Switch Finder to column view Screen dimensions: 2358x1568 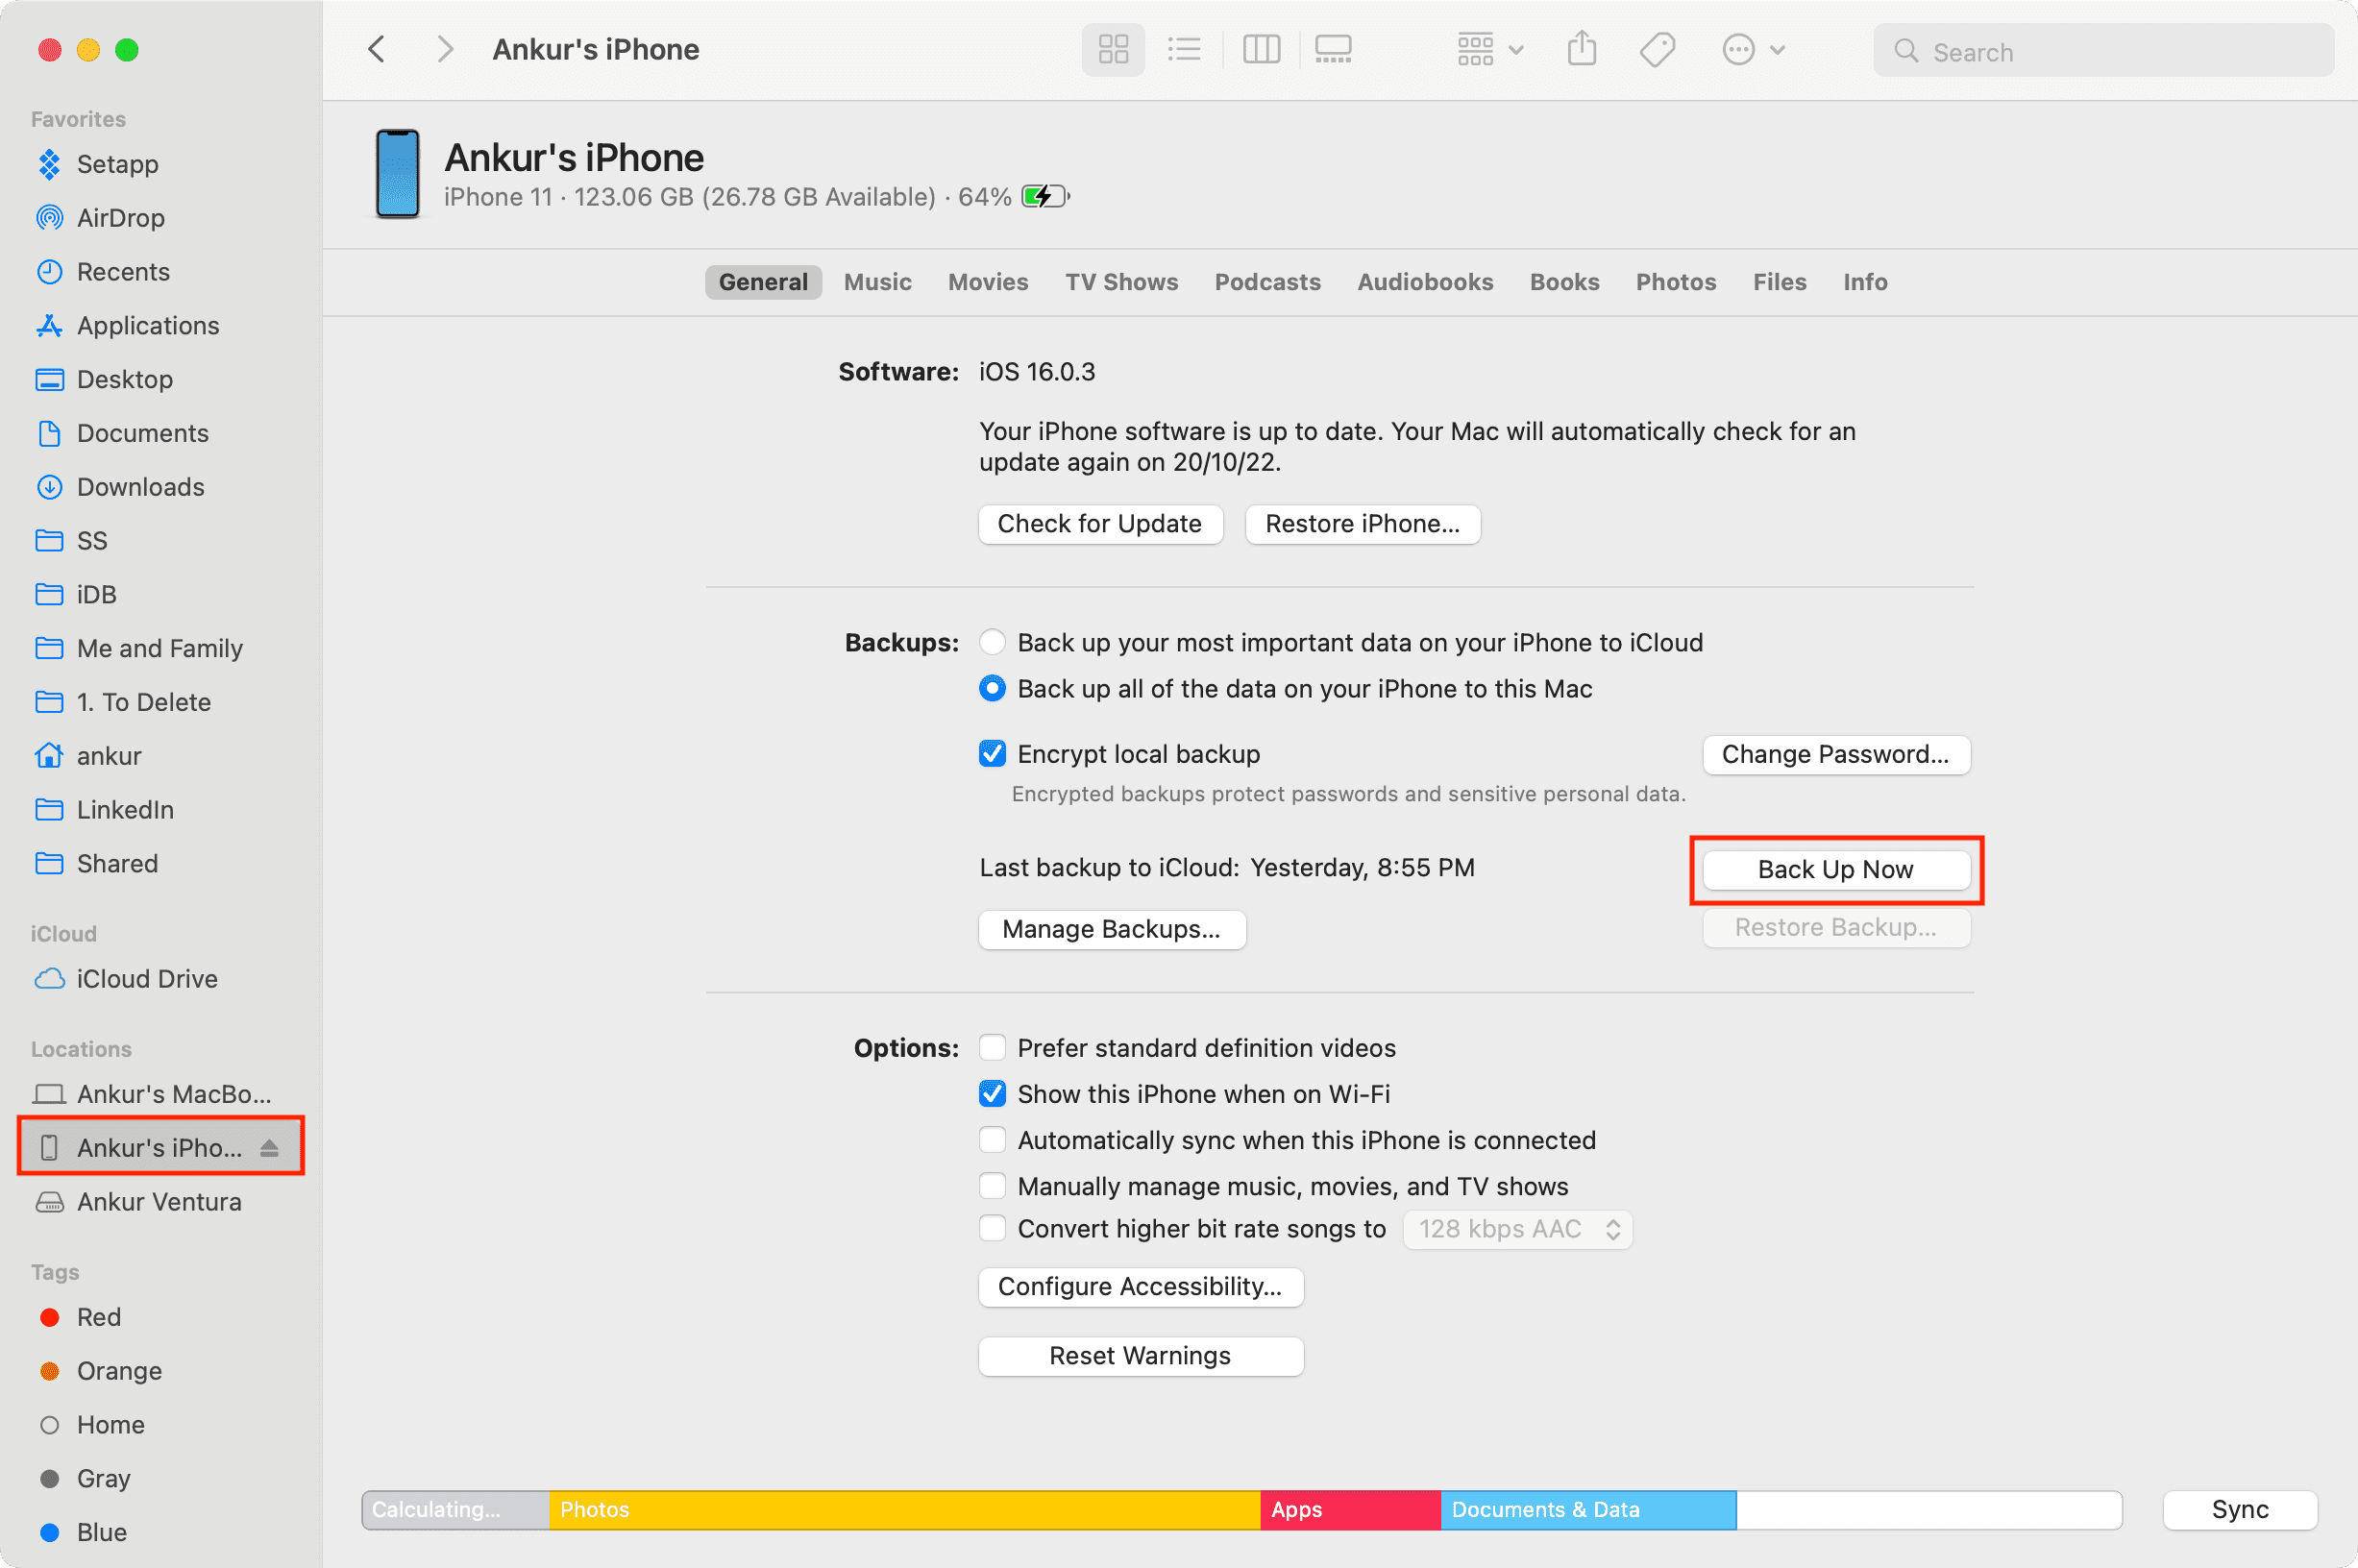click(1261, 50)
